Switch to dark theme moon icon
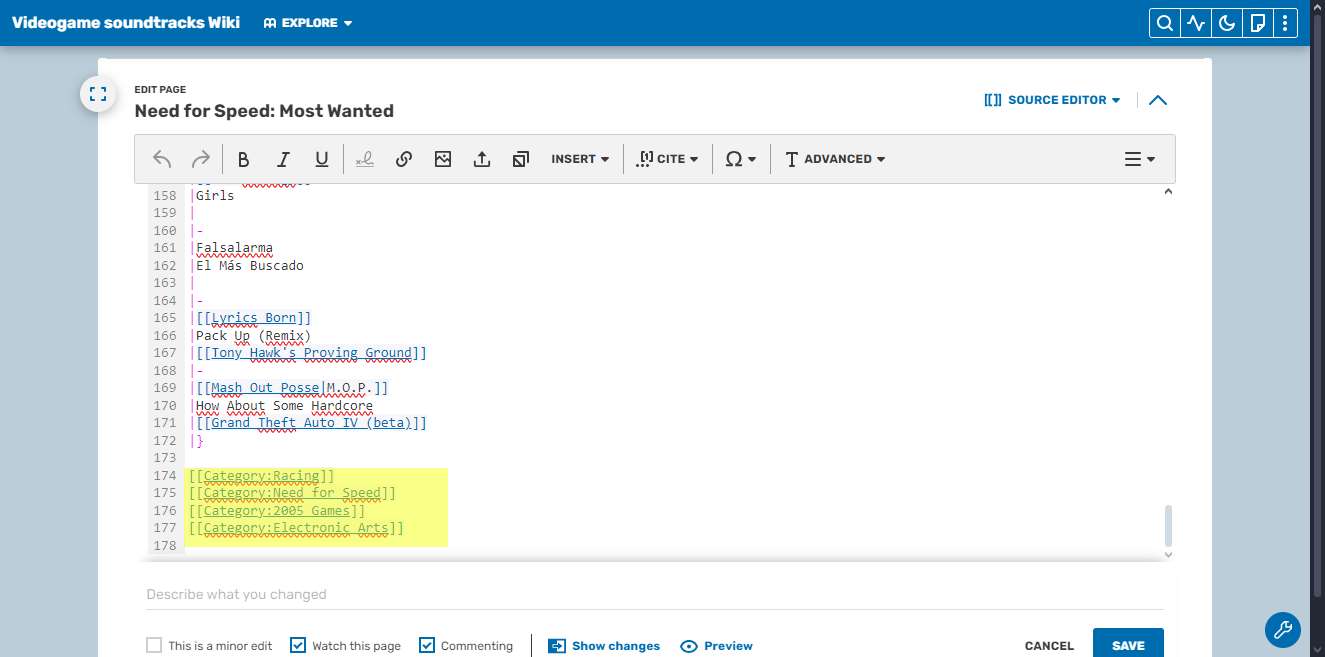 click(x=1226, y=23)
